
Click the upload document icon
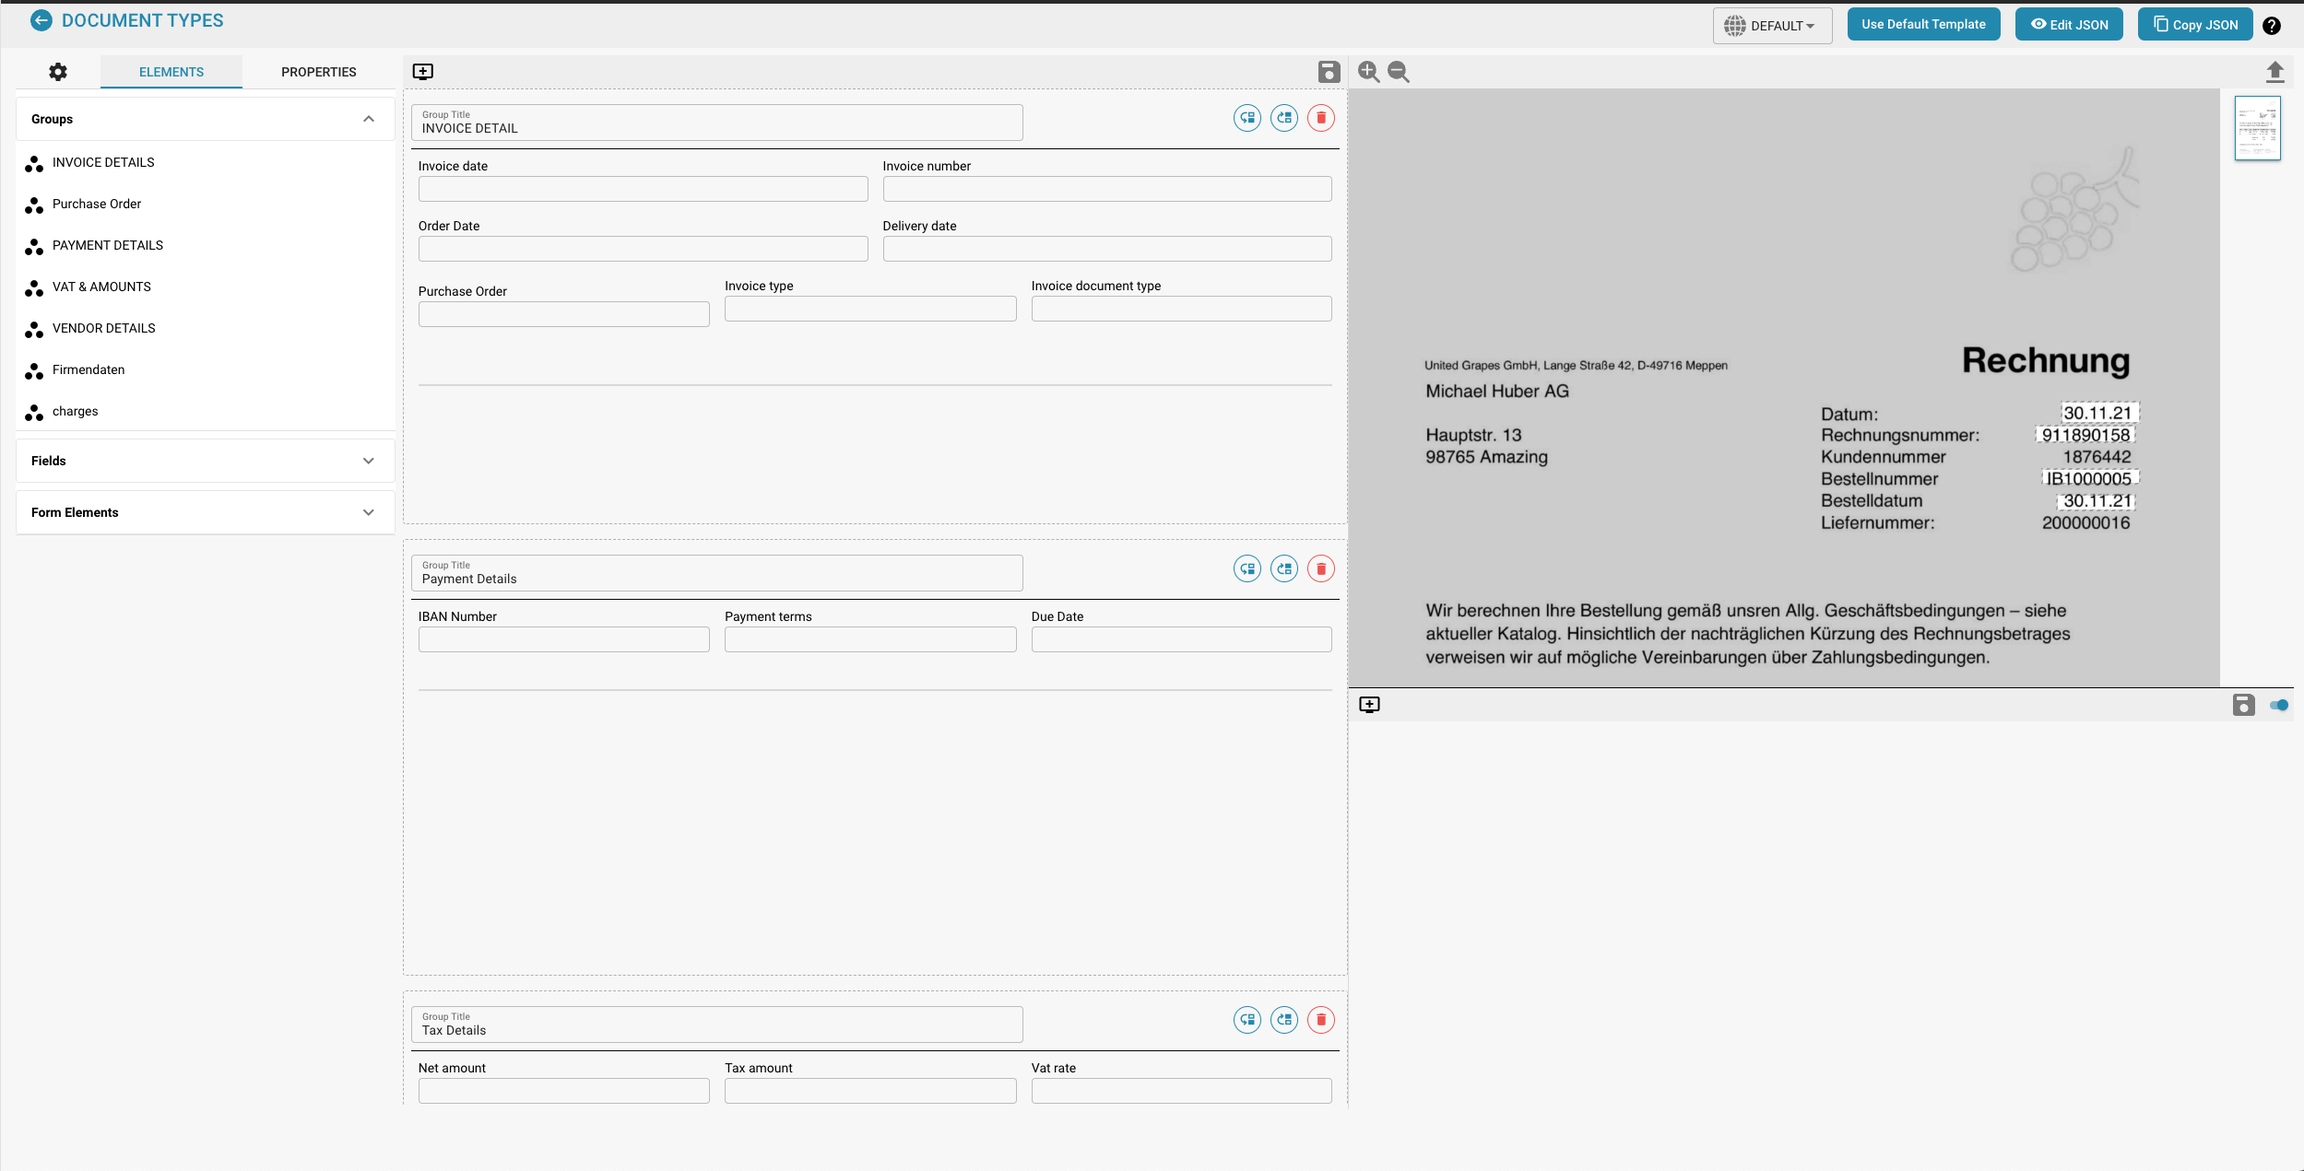point(2274,72)
